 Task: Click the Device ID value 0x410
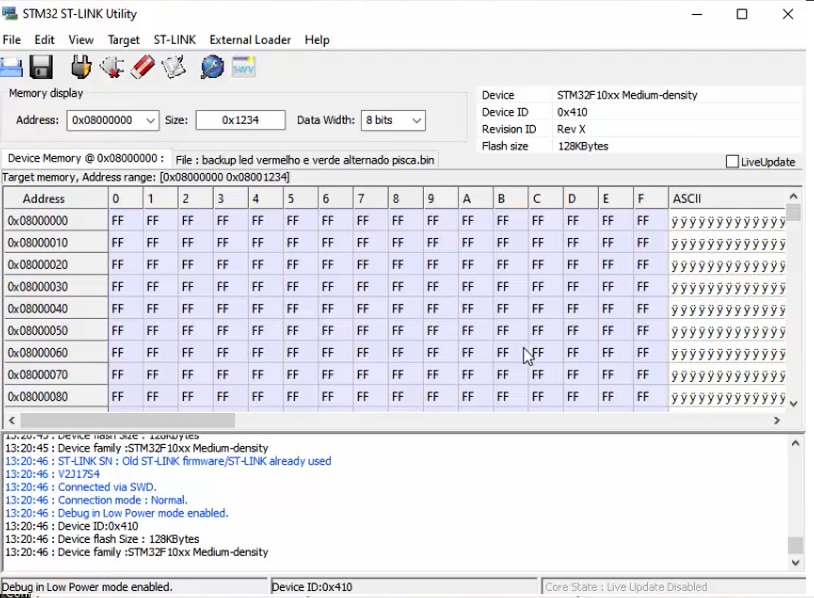(572, 112)
